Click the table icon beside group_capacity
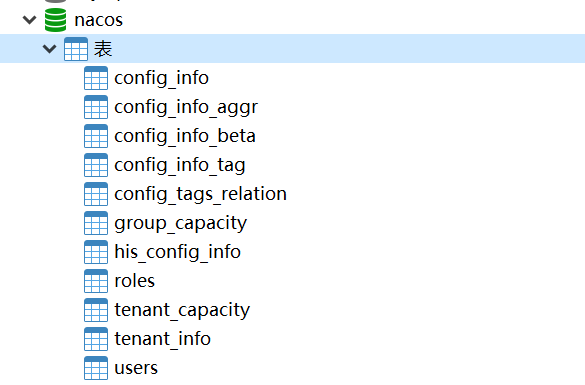Image resolution: width=585 pixels, height=385 pixels. point(96,223)
